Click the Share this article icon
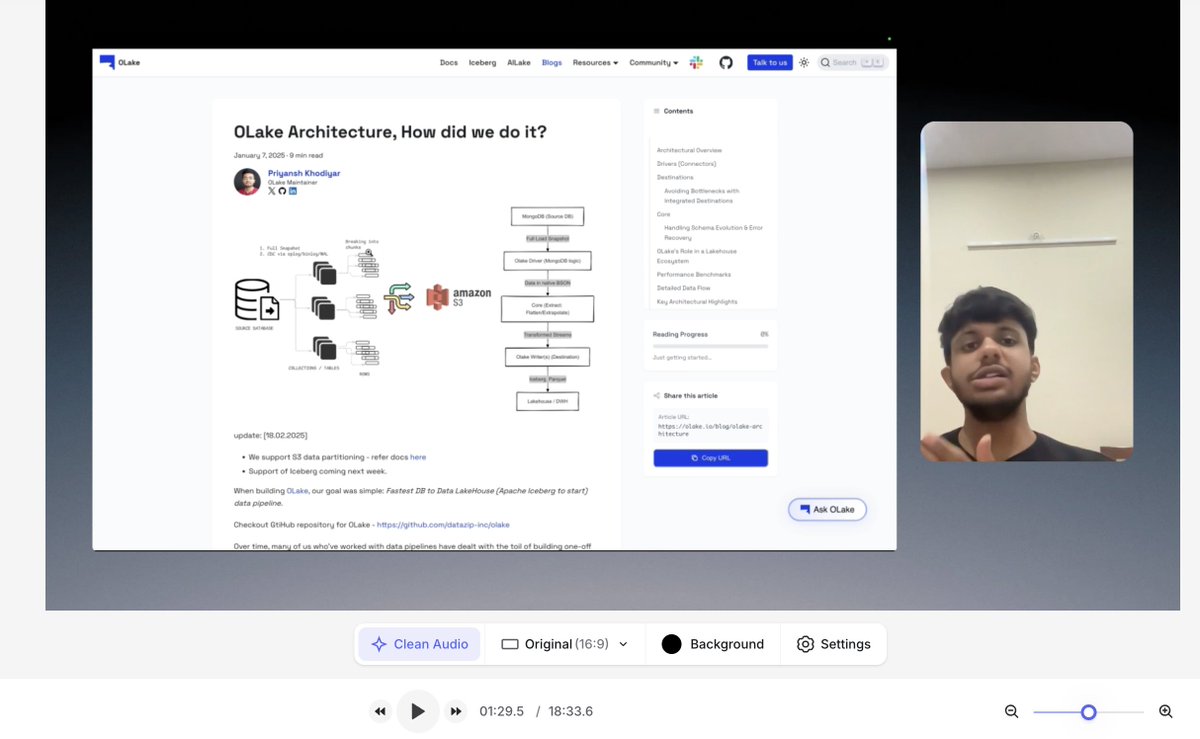The image size is (1200, 739). [656, 396]
